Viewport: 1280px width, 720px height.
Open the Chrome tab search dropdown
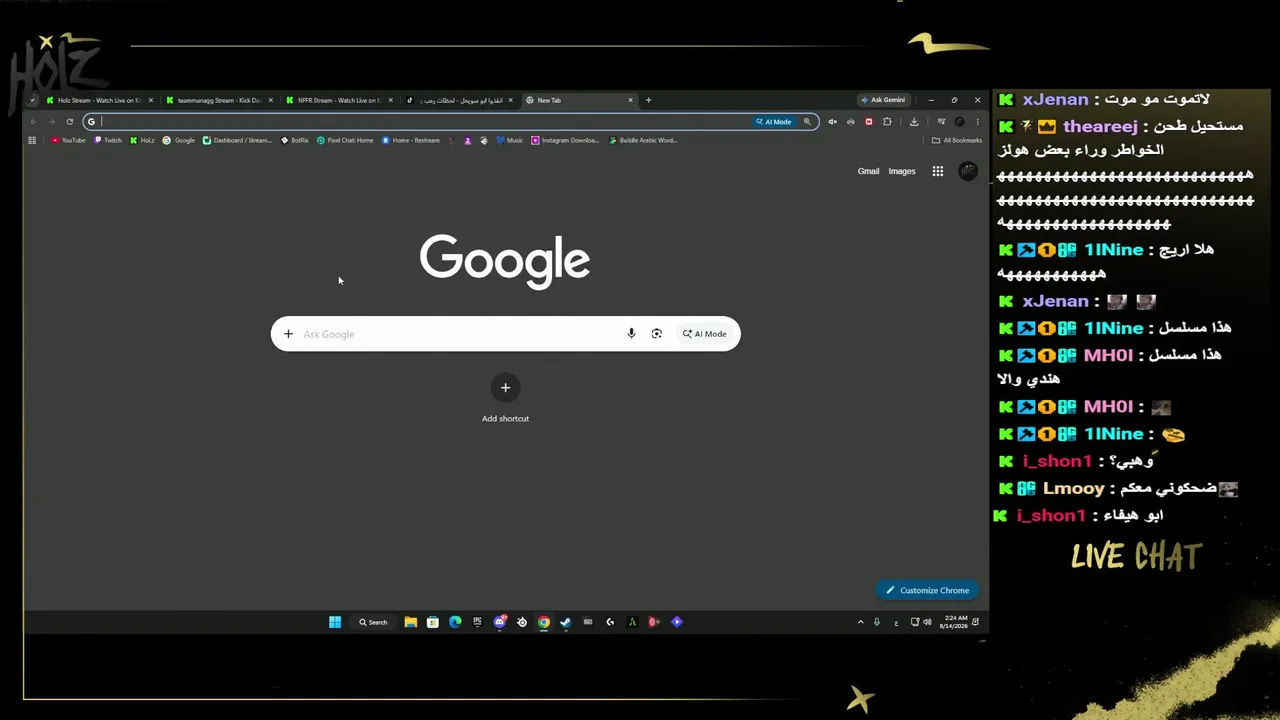[32, 100]
